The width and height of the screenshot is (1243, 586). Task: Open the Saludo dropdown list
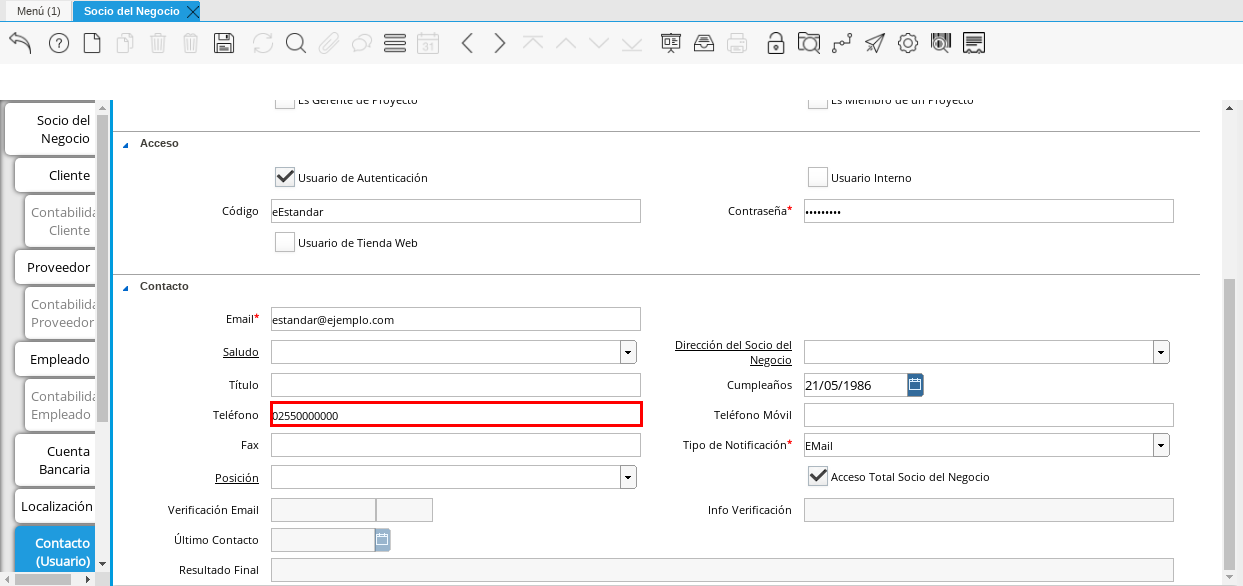[628, 352]
